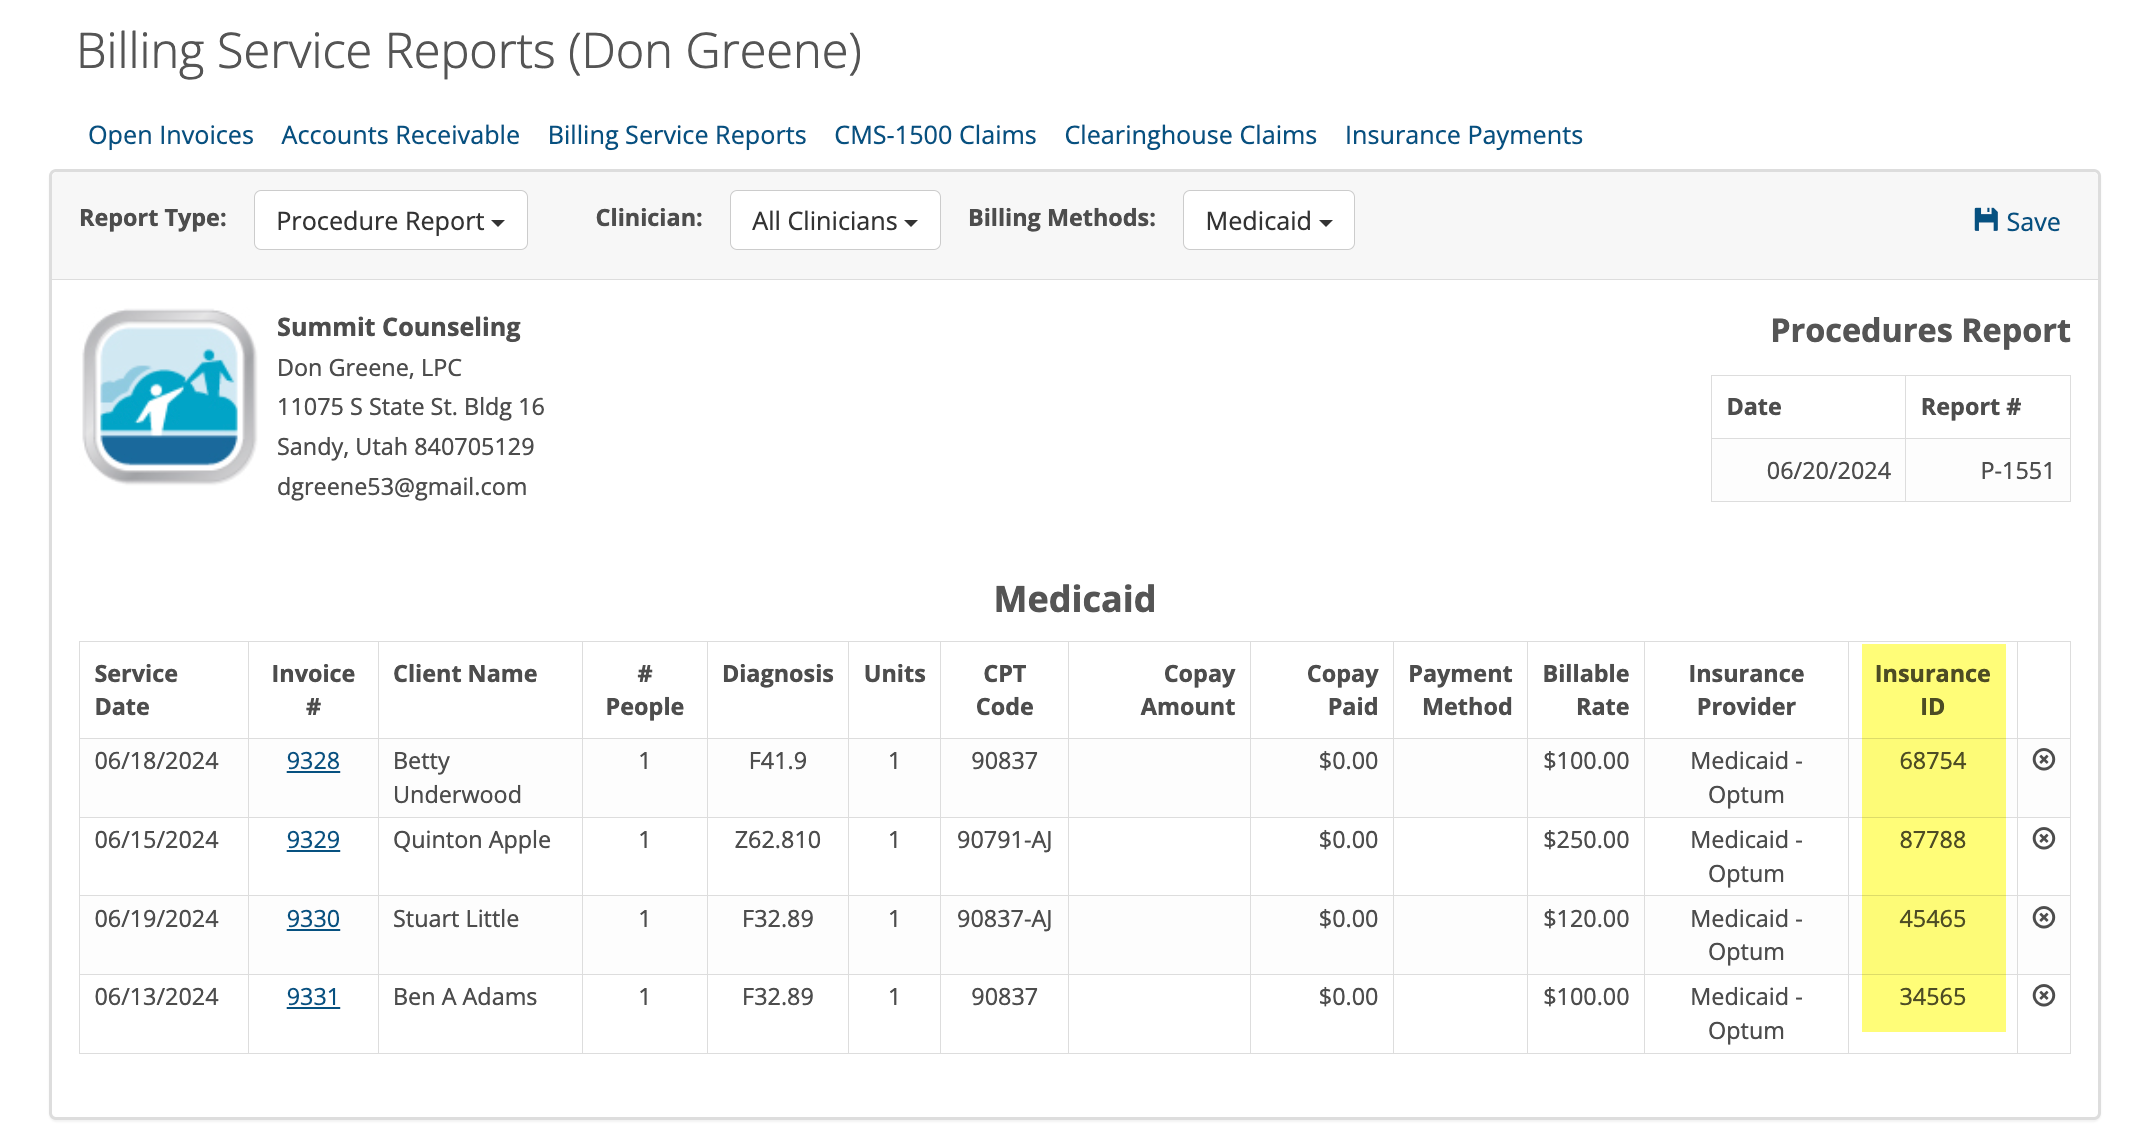Open invoice 9331 for Ben A Adams
2138x1140 pixels.
tap(313, 996)
